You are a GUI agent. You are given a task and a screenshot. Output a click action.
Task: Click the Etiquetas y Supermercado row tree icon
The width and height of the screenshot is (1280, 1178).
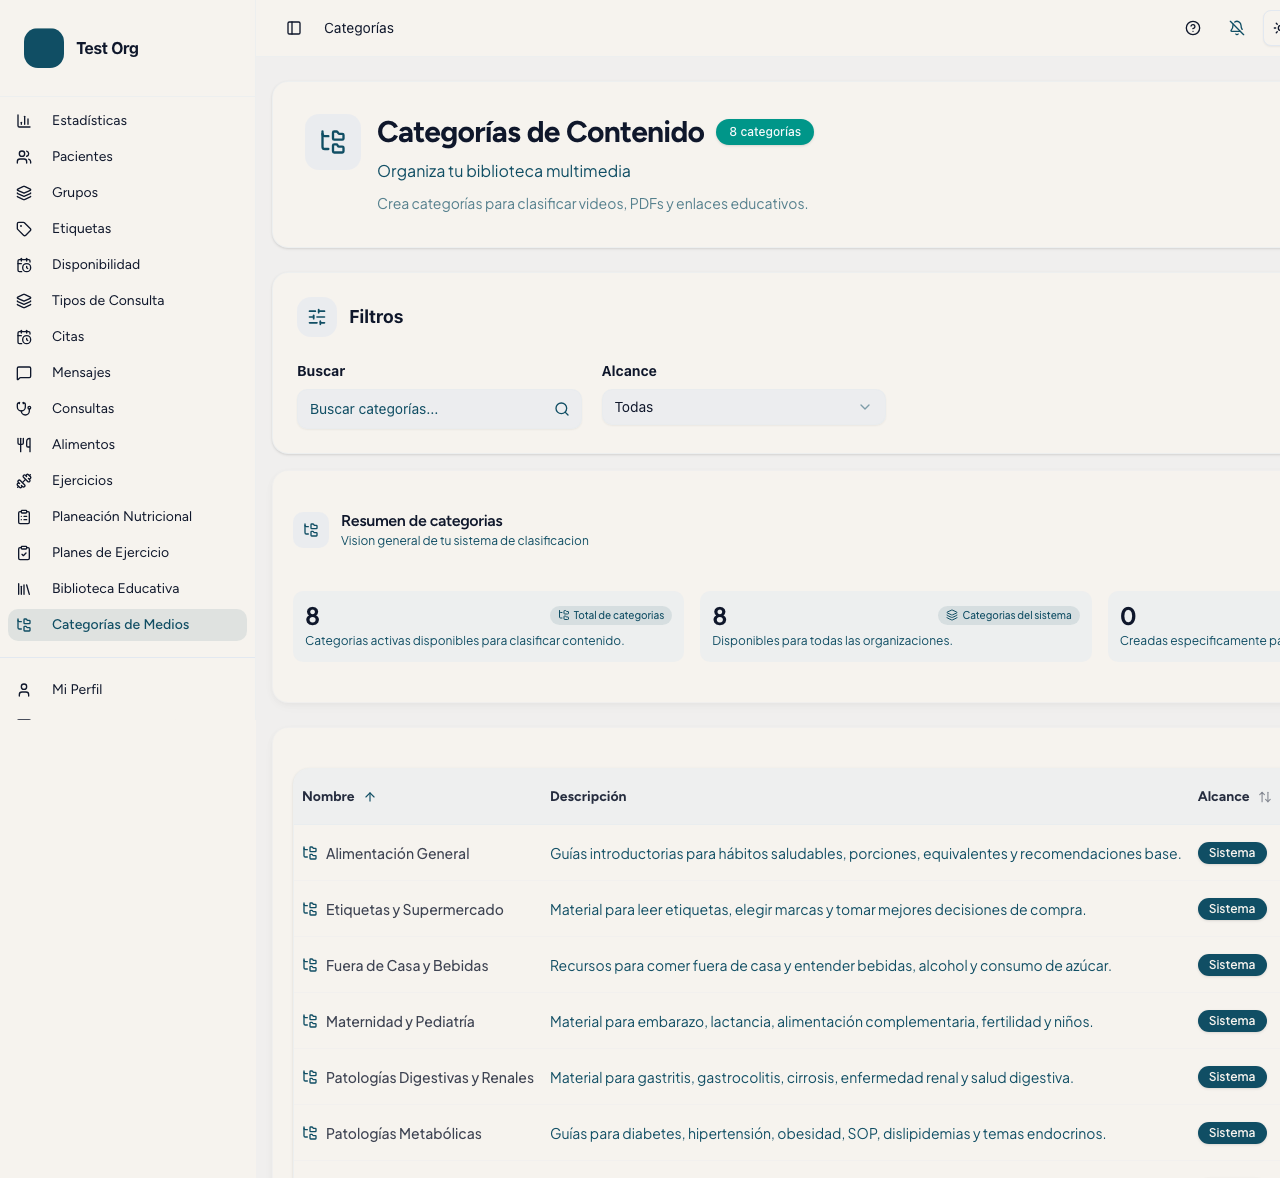pyautogui.click(x=310, y=909)
